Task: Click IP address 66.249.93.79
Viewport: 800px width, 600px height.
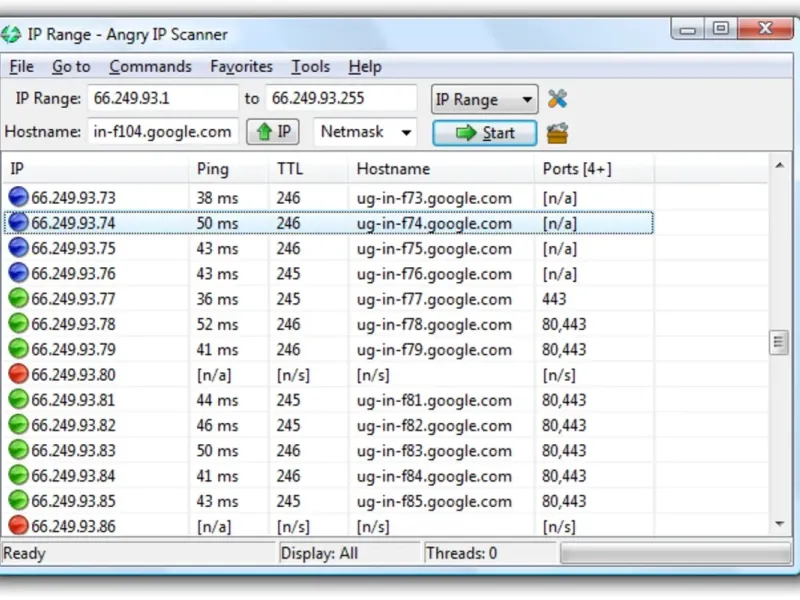Action: pyautogui.click(x=73, y=349)
